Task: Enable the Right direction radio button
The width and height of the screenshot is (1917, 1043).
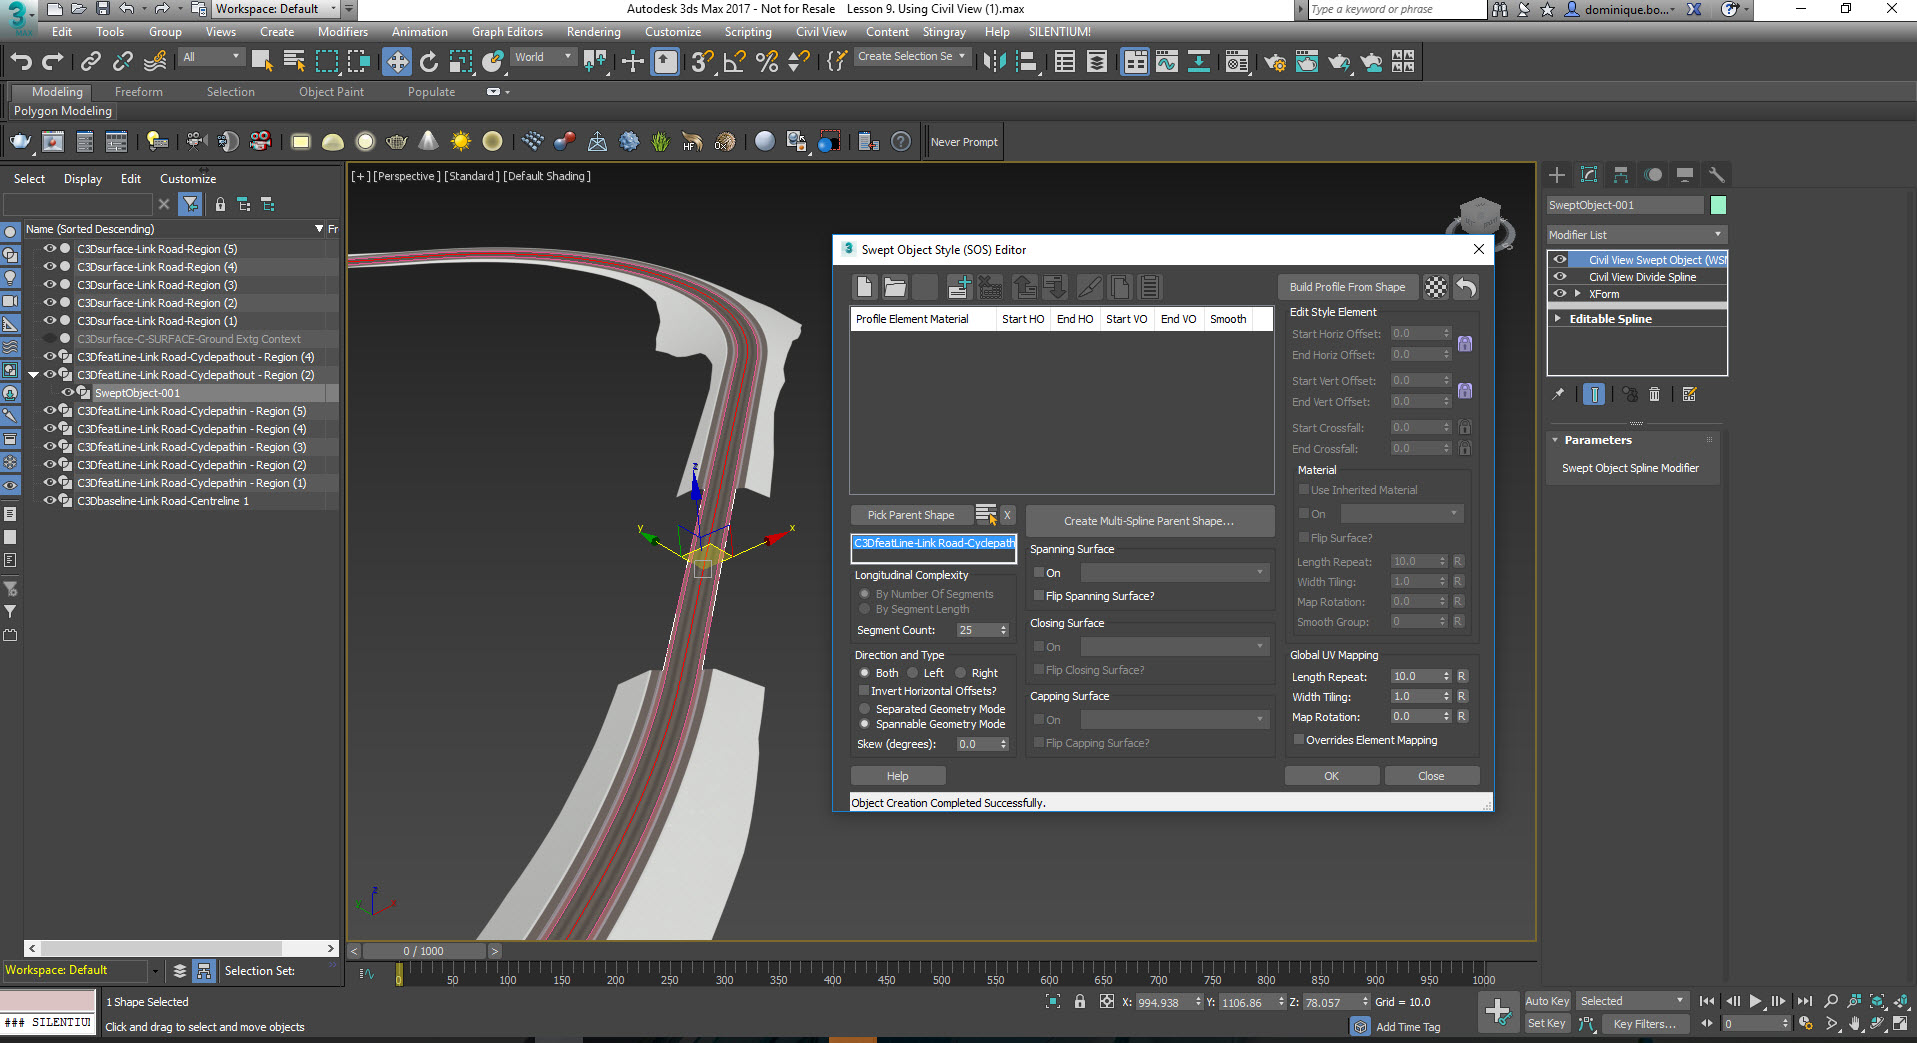Action: point(961,673)
